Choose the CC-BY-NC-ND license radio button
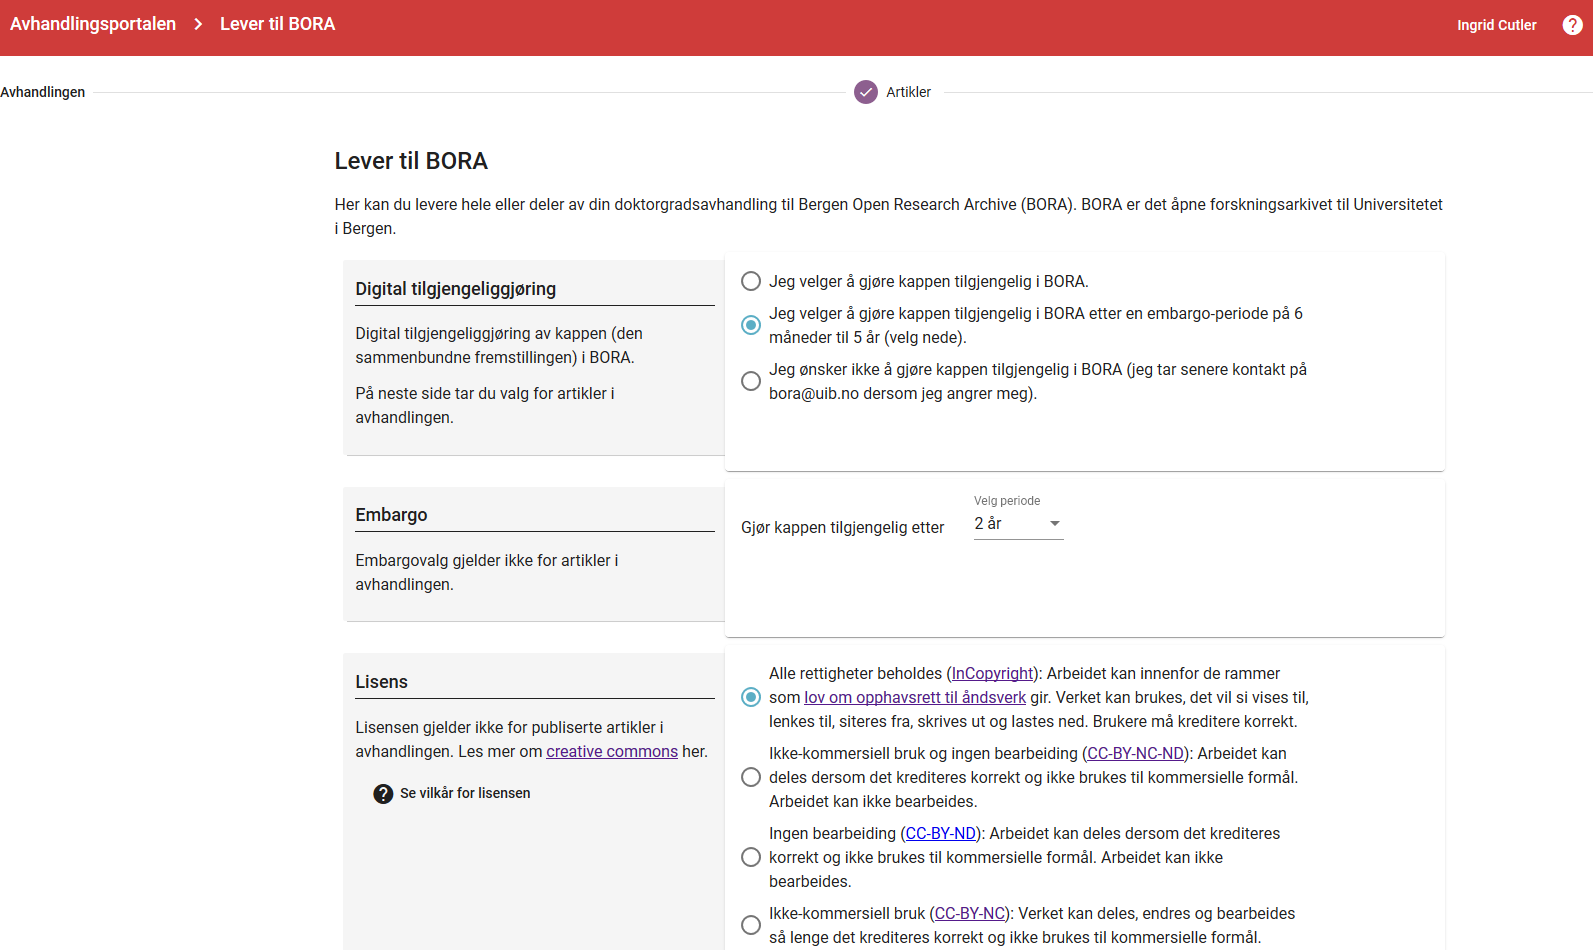The image size is (1593, 950). 751,777
